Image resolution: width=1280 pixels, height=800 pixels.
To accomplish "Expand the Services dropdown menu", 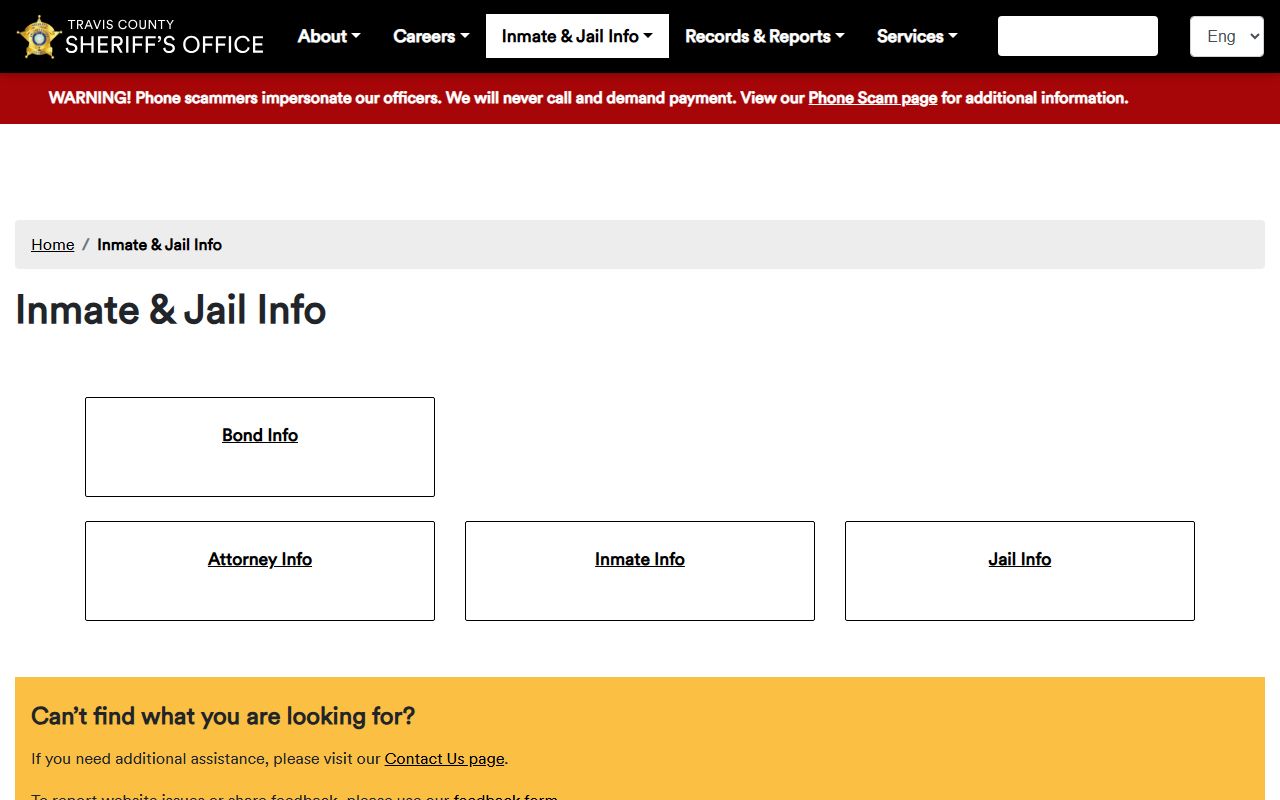I will 917,36.
